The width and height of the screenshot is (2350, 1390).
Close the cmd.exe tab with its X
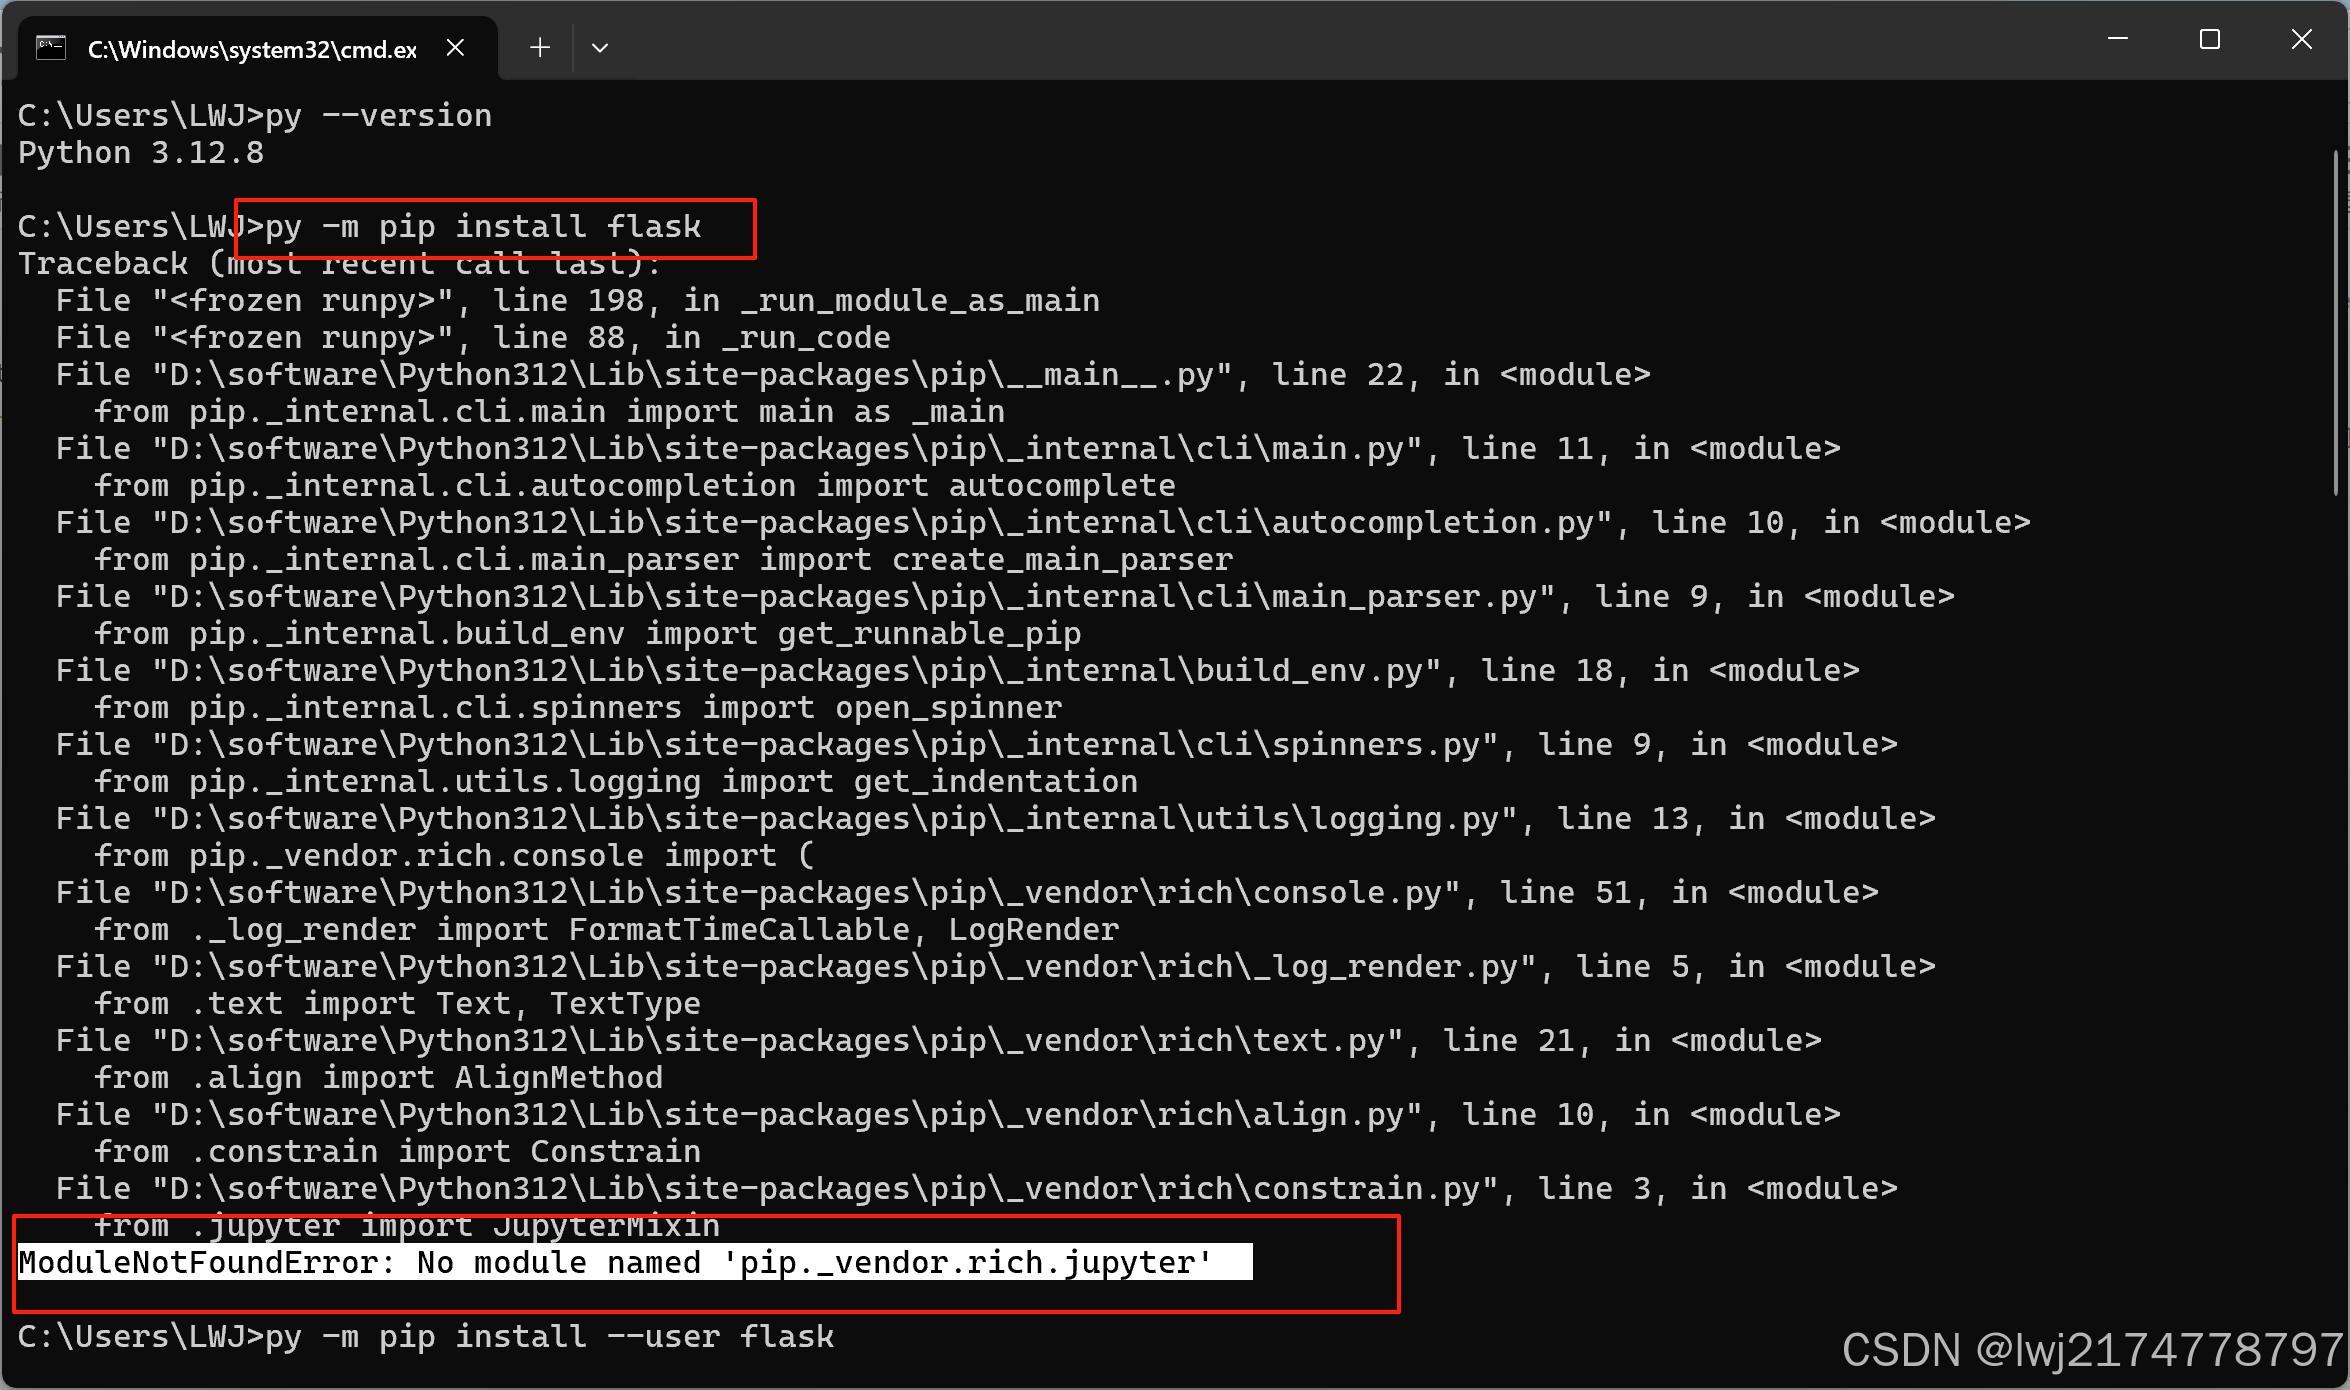pos(456,47)
